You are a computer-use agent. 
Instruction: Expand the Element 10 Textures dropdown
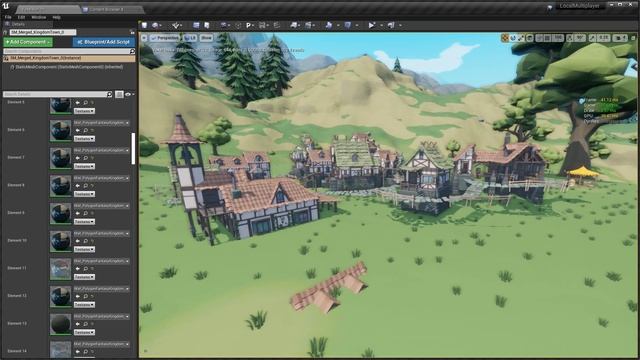click(84, 249)
